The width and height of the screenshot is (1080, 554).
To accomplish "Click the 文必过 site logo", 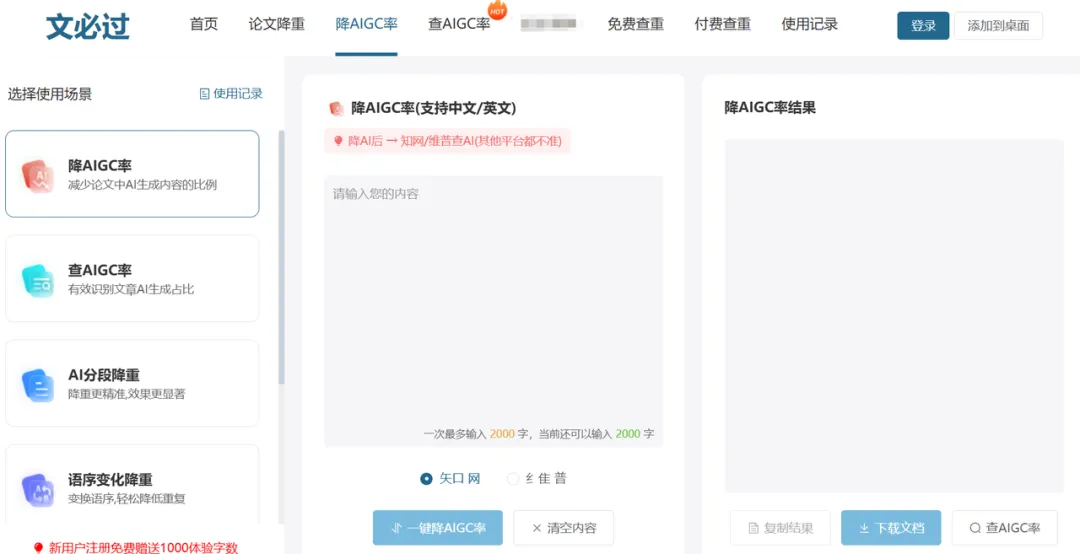I will 87,26.
